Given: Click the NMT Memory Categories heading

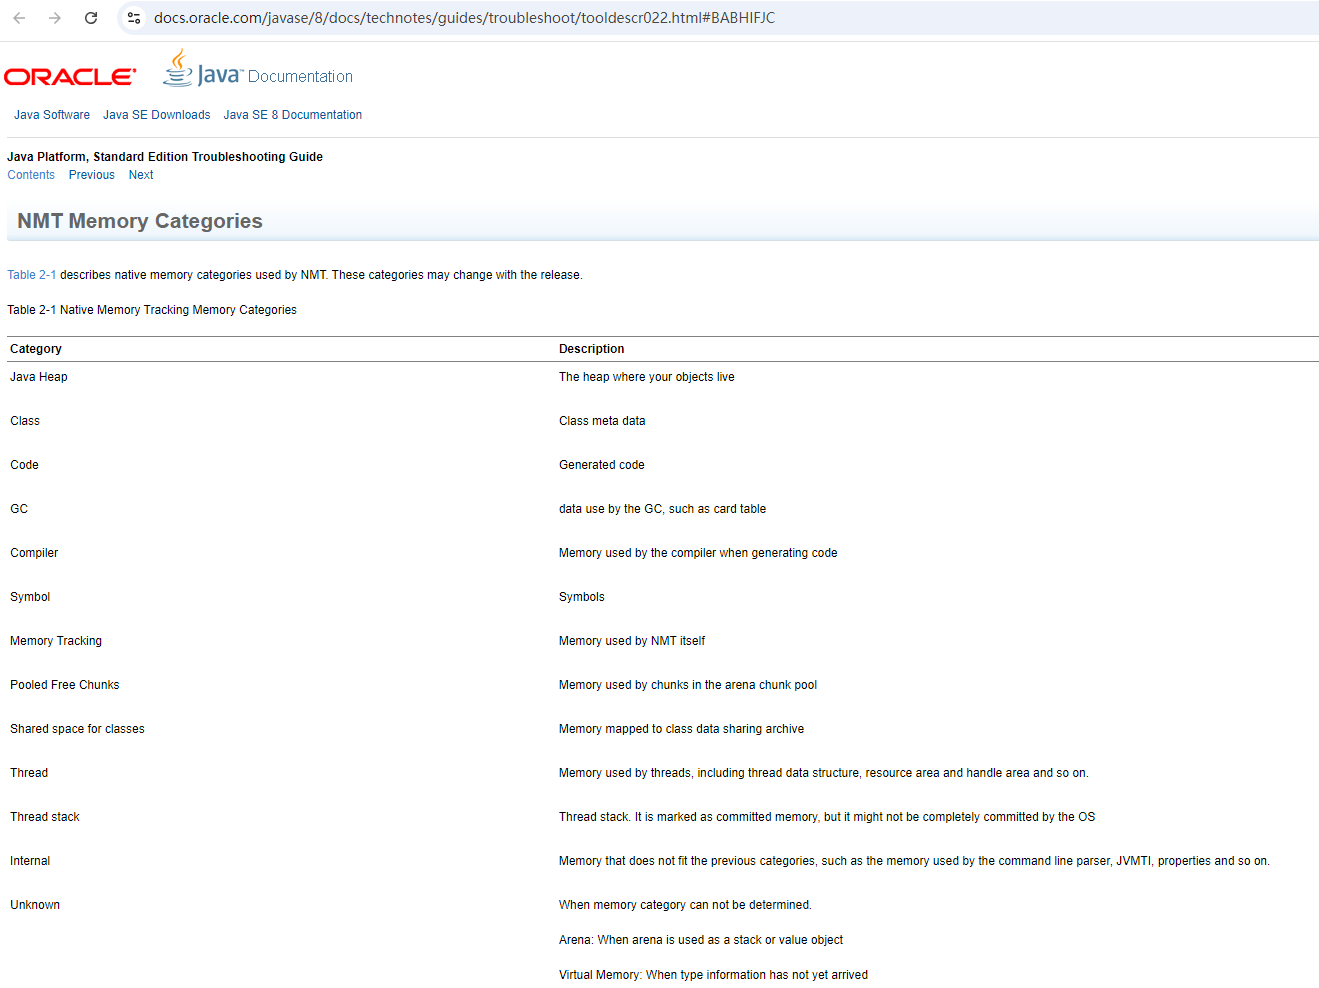Looking at the screenshot, I should pos(140,221).
